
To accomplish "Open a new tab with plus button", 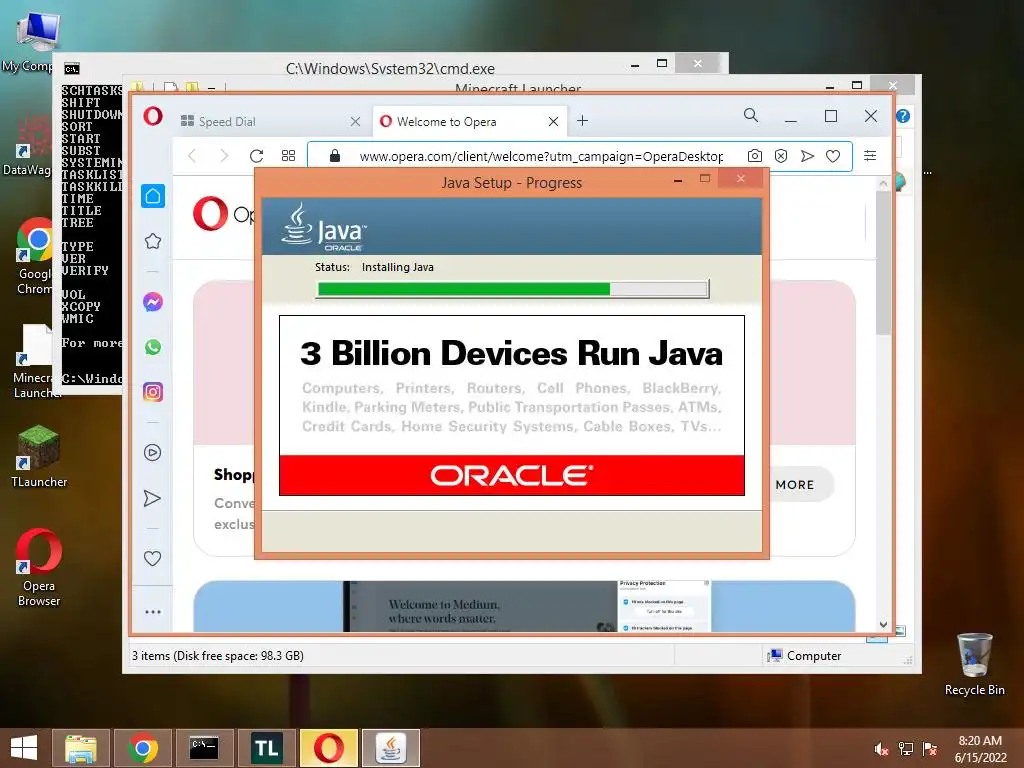I will pos(583,121).
